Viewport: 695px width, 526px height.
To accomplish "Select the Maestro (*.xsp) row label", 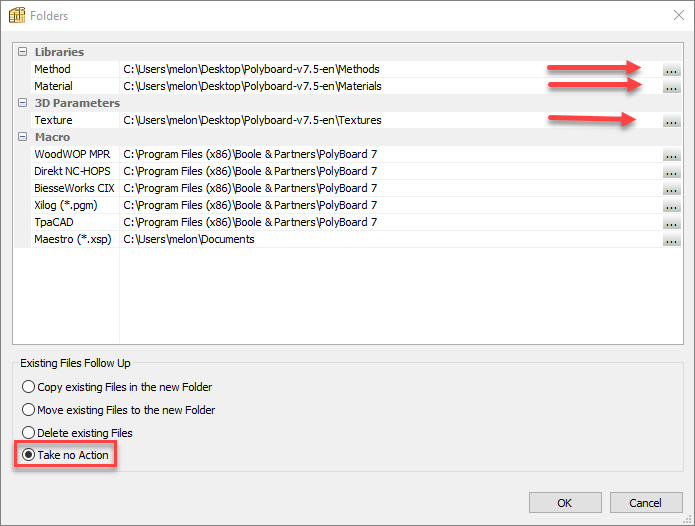I will [x=73, y=239].
